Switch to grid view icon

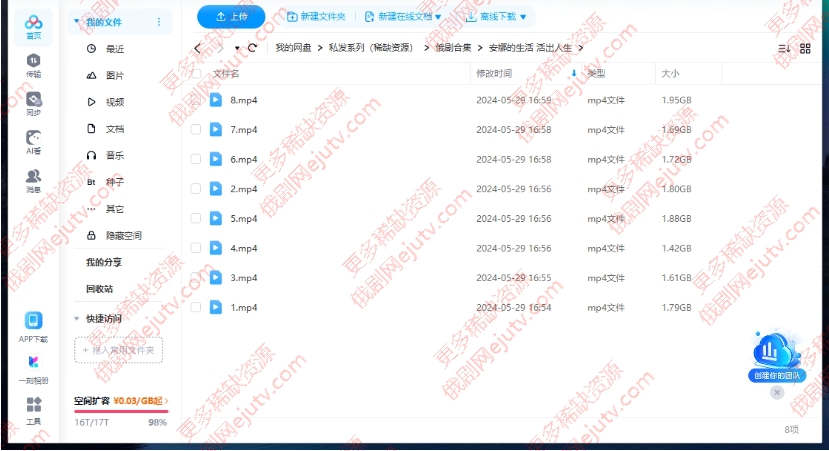coord(805,49)
